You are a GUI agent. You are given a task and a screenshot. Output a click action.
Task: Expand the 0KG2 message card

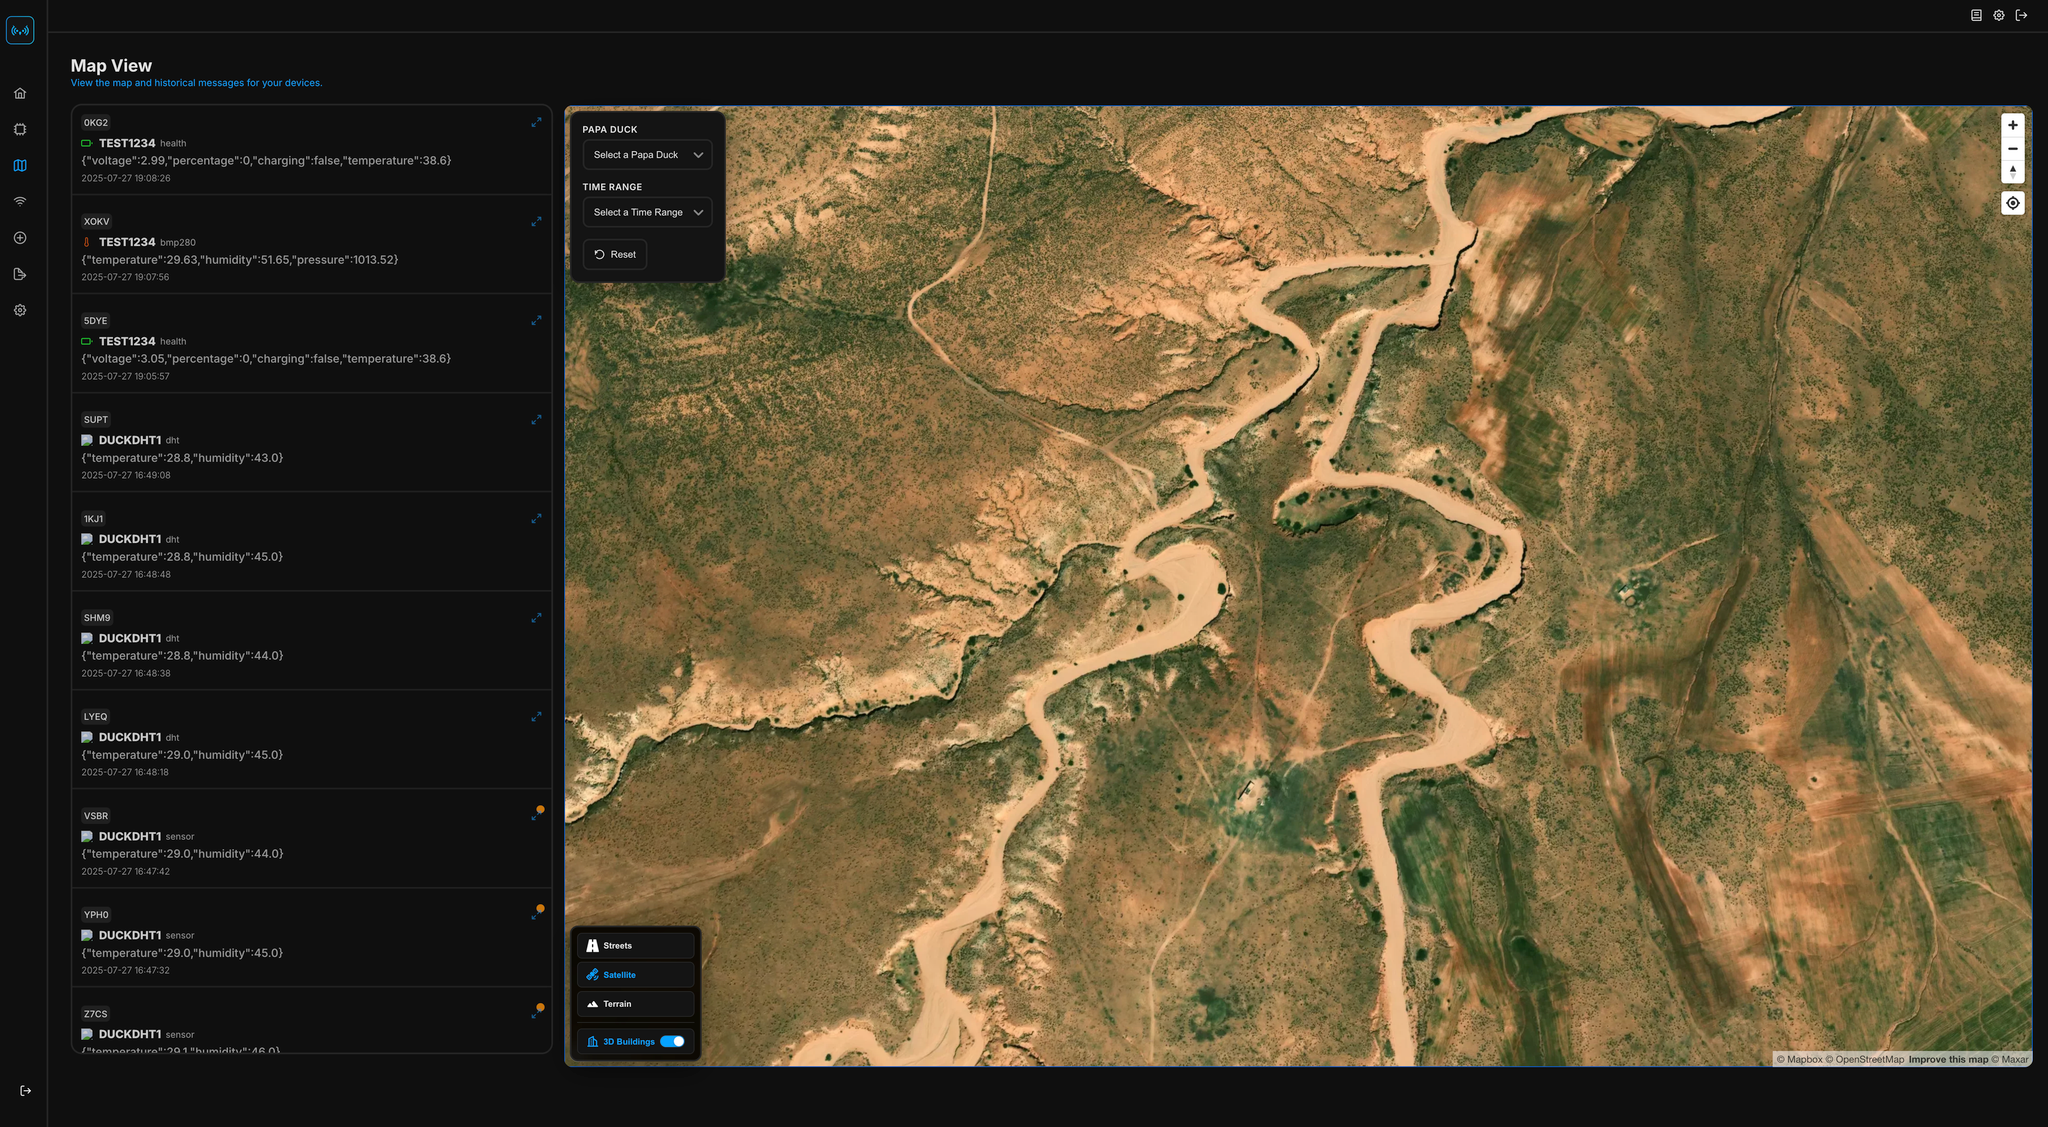coord(536,122)
